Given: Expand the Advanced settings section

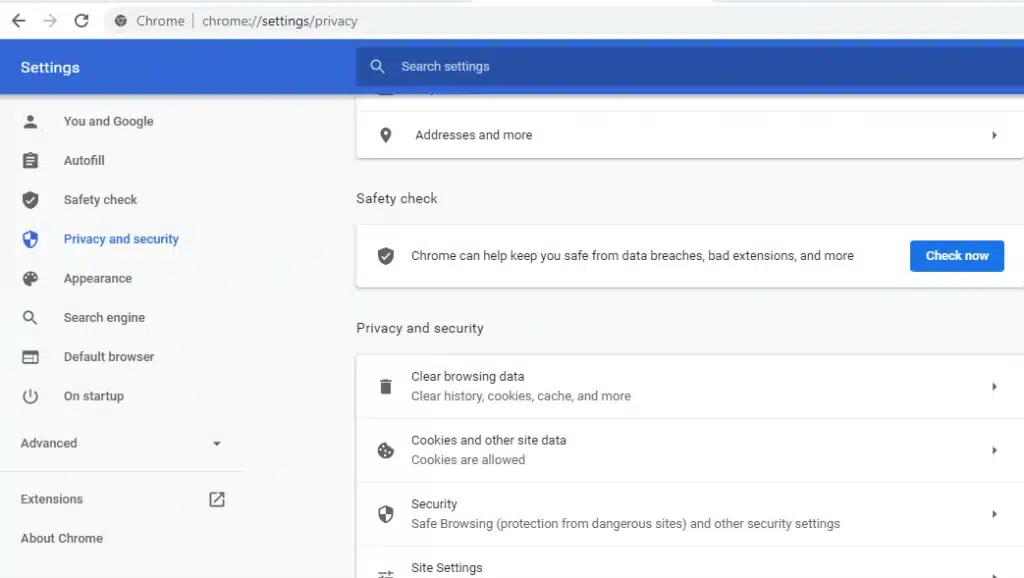Looking at the screenshot, I should point(216,443).
